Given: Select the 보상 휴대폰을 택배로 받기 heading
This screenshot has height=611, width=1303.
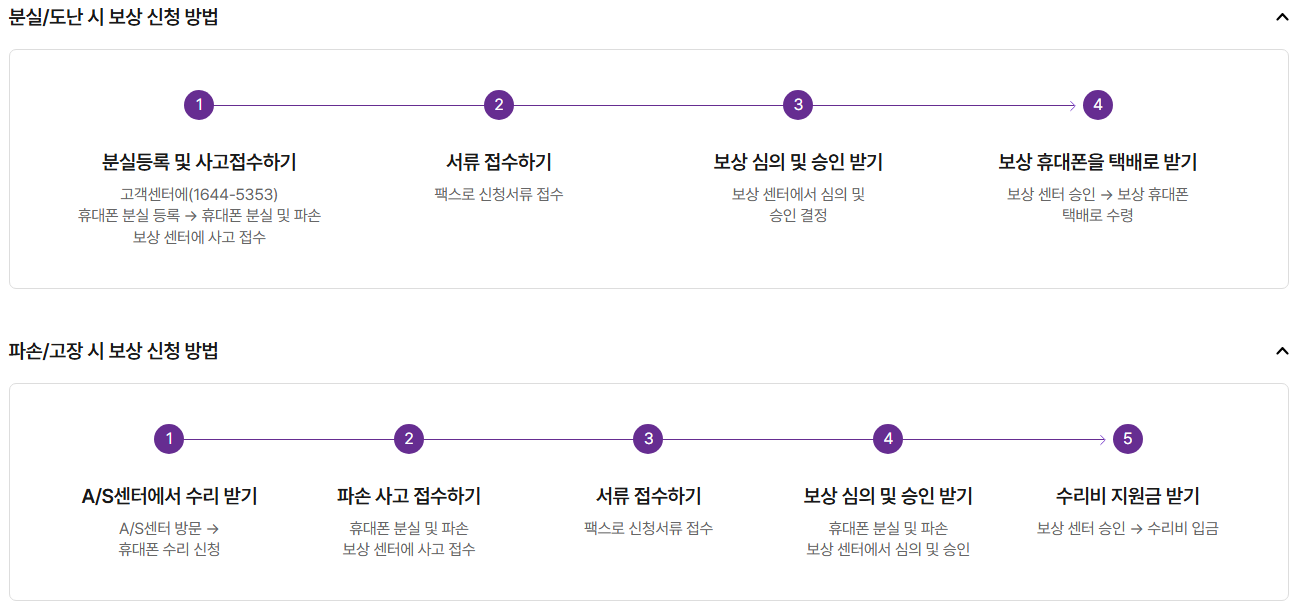Looking at the screenshot, I should point(1096,160).
